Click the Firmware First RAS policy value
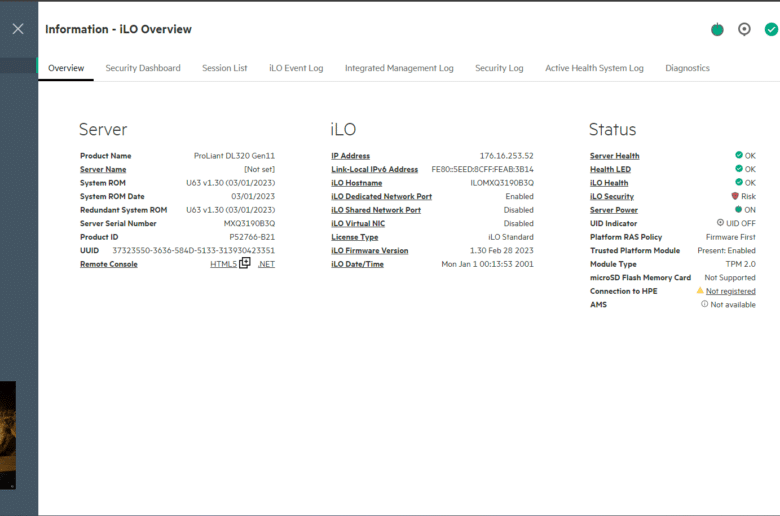 click(x=730, y=237)
